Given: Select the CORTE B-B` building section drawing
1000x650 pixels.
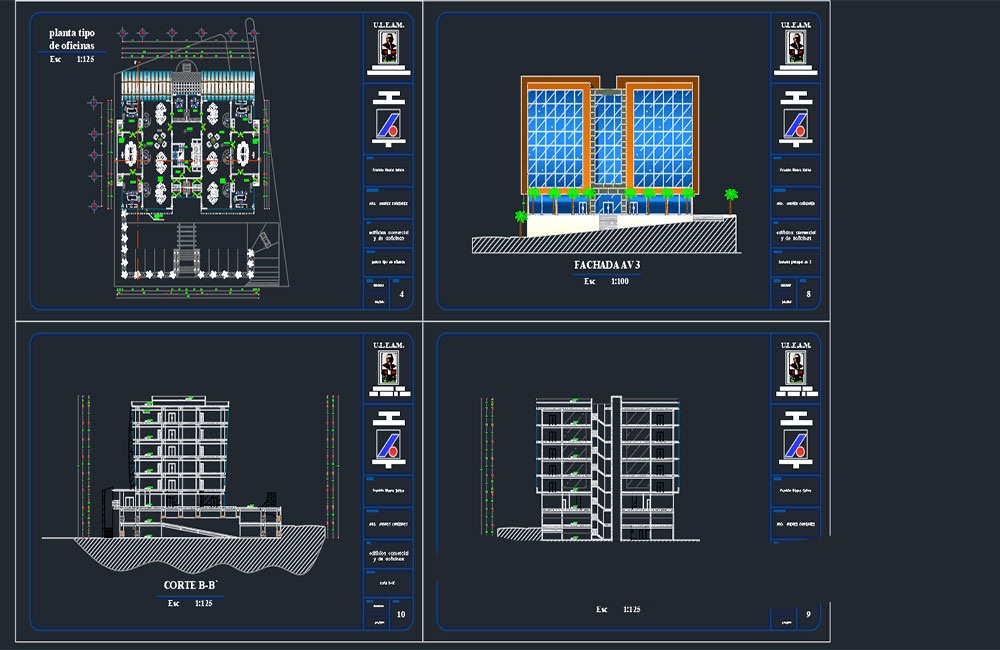Looking at the screenshot, I should pyautogui.click(x=191, y=469).
